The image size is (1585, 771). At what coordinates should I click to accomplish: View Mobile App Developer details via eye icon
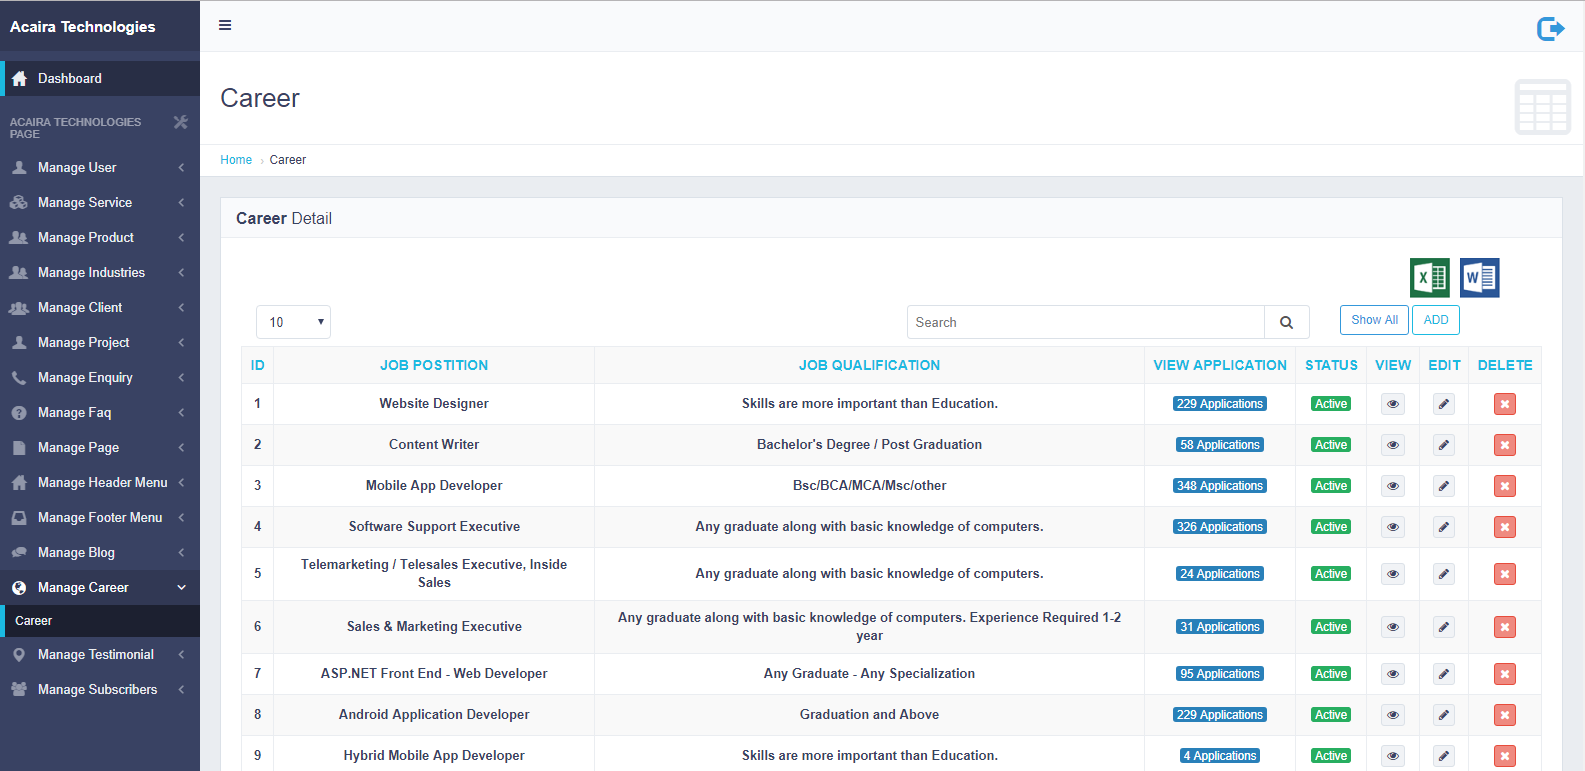coord(1392,486)
